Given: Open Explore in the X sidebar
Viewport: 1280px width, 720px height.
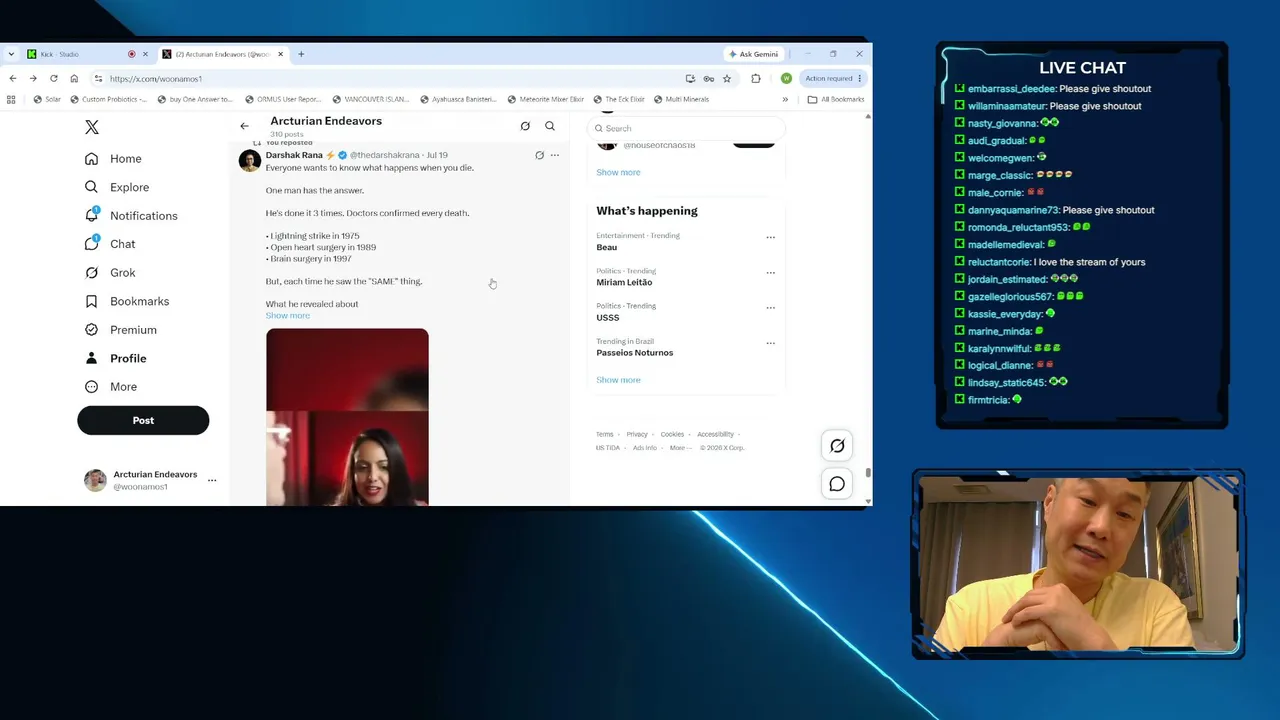Looking at the screenshot, I should 117,187.
